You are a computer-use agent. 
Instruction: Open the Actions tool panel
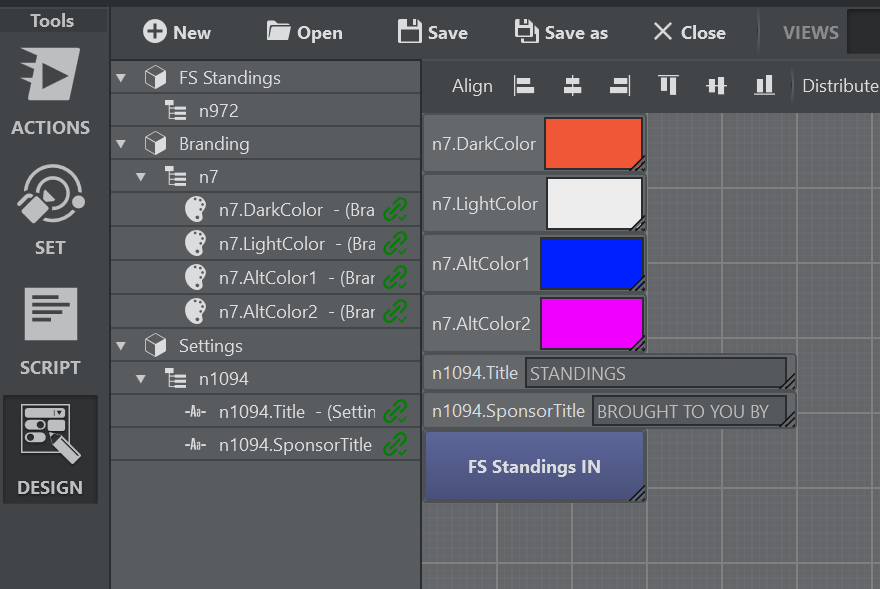click(x=50, y=90)
